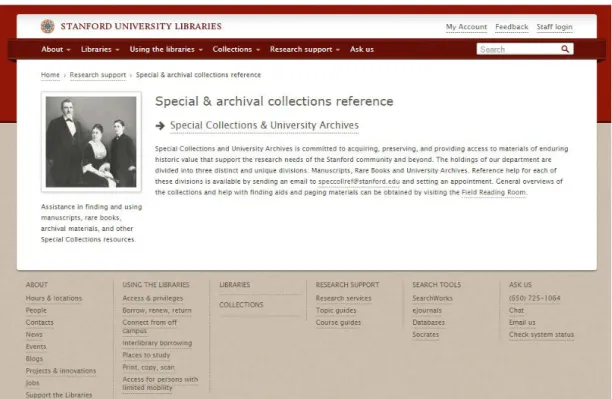Go to Events footer link

(36, 347)
